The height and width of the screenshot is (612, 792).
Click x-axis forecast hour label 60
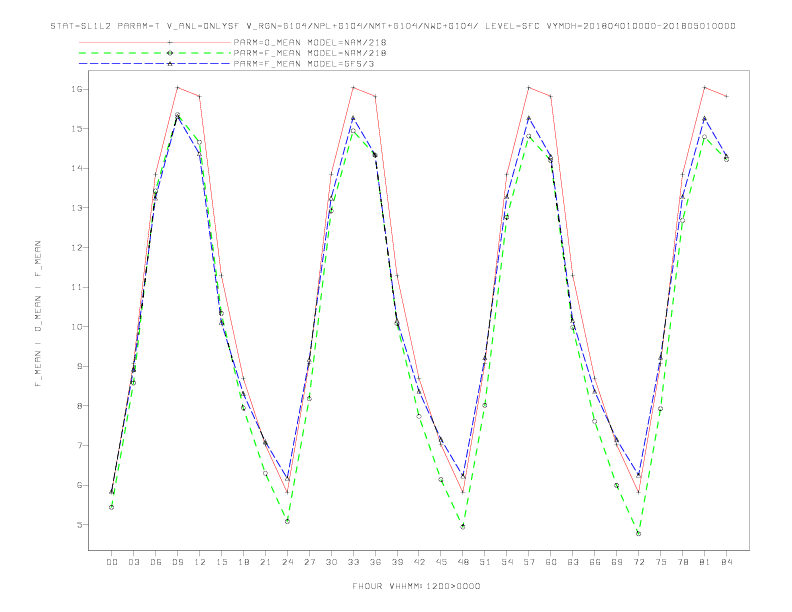(x=551, y=562)
